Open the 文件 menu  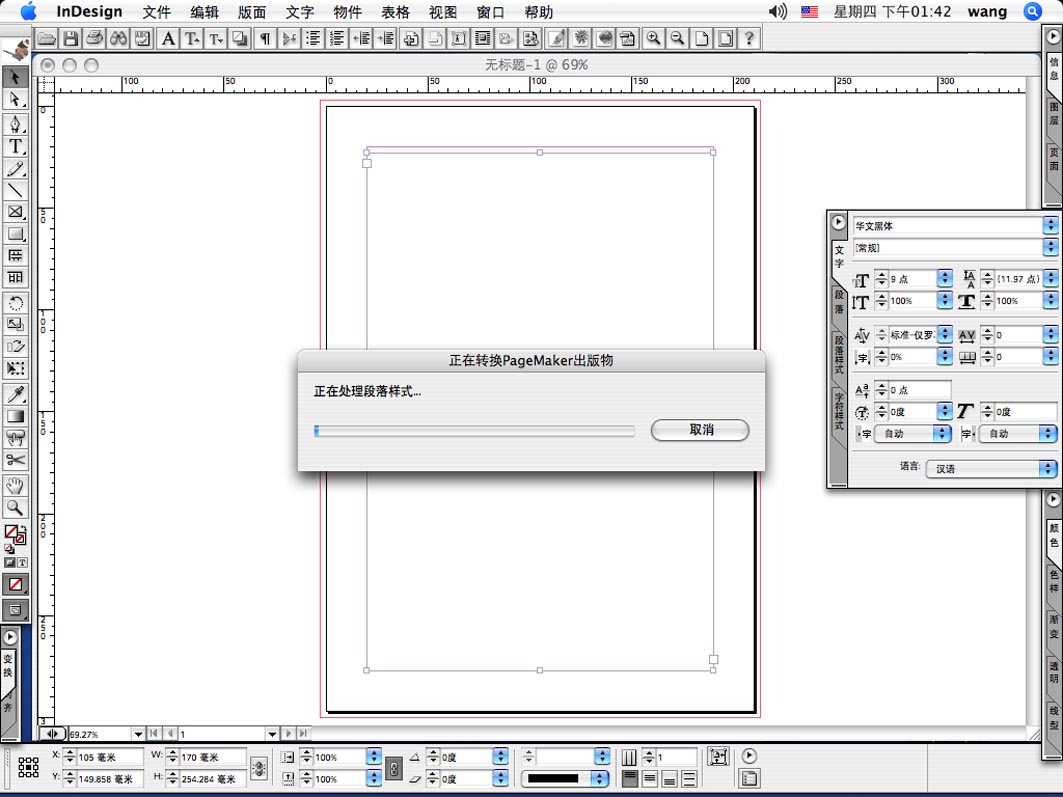click(156, 12)
